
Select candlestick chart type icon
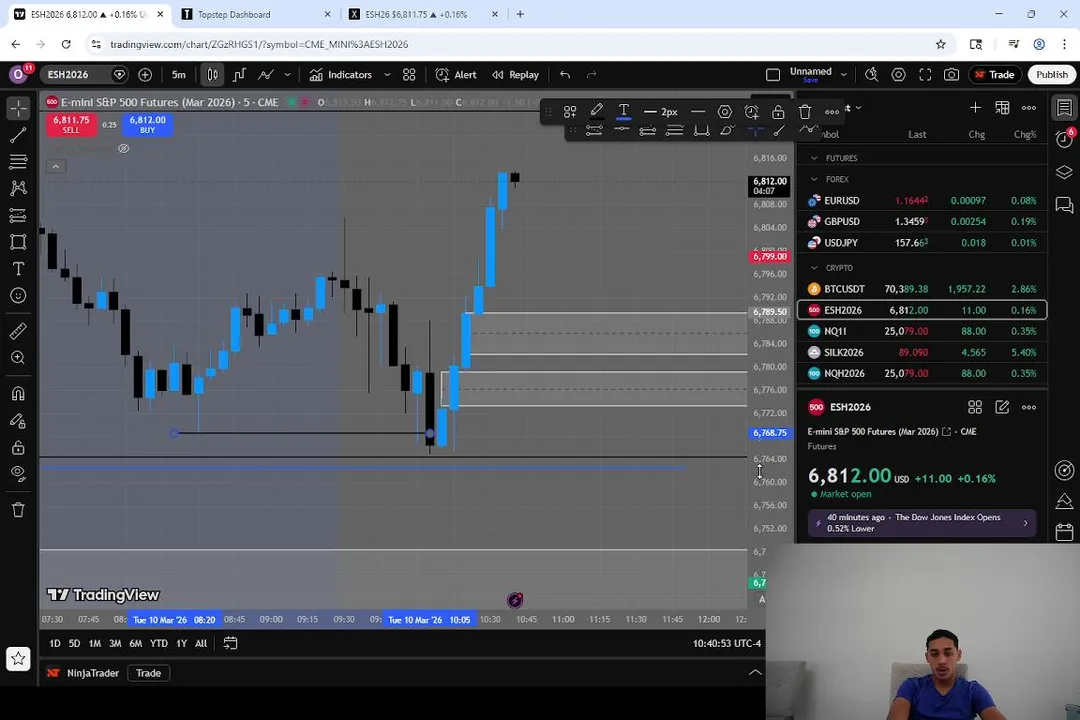click(x=212, y=74)
